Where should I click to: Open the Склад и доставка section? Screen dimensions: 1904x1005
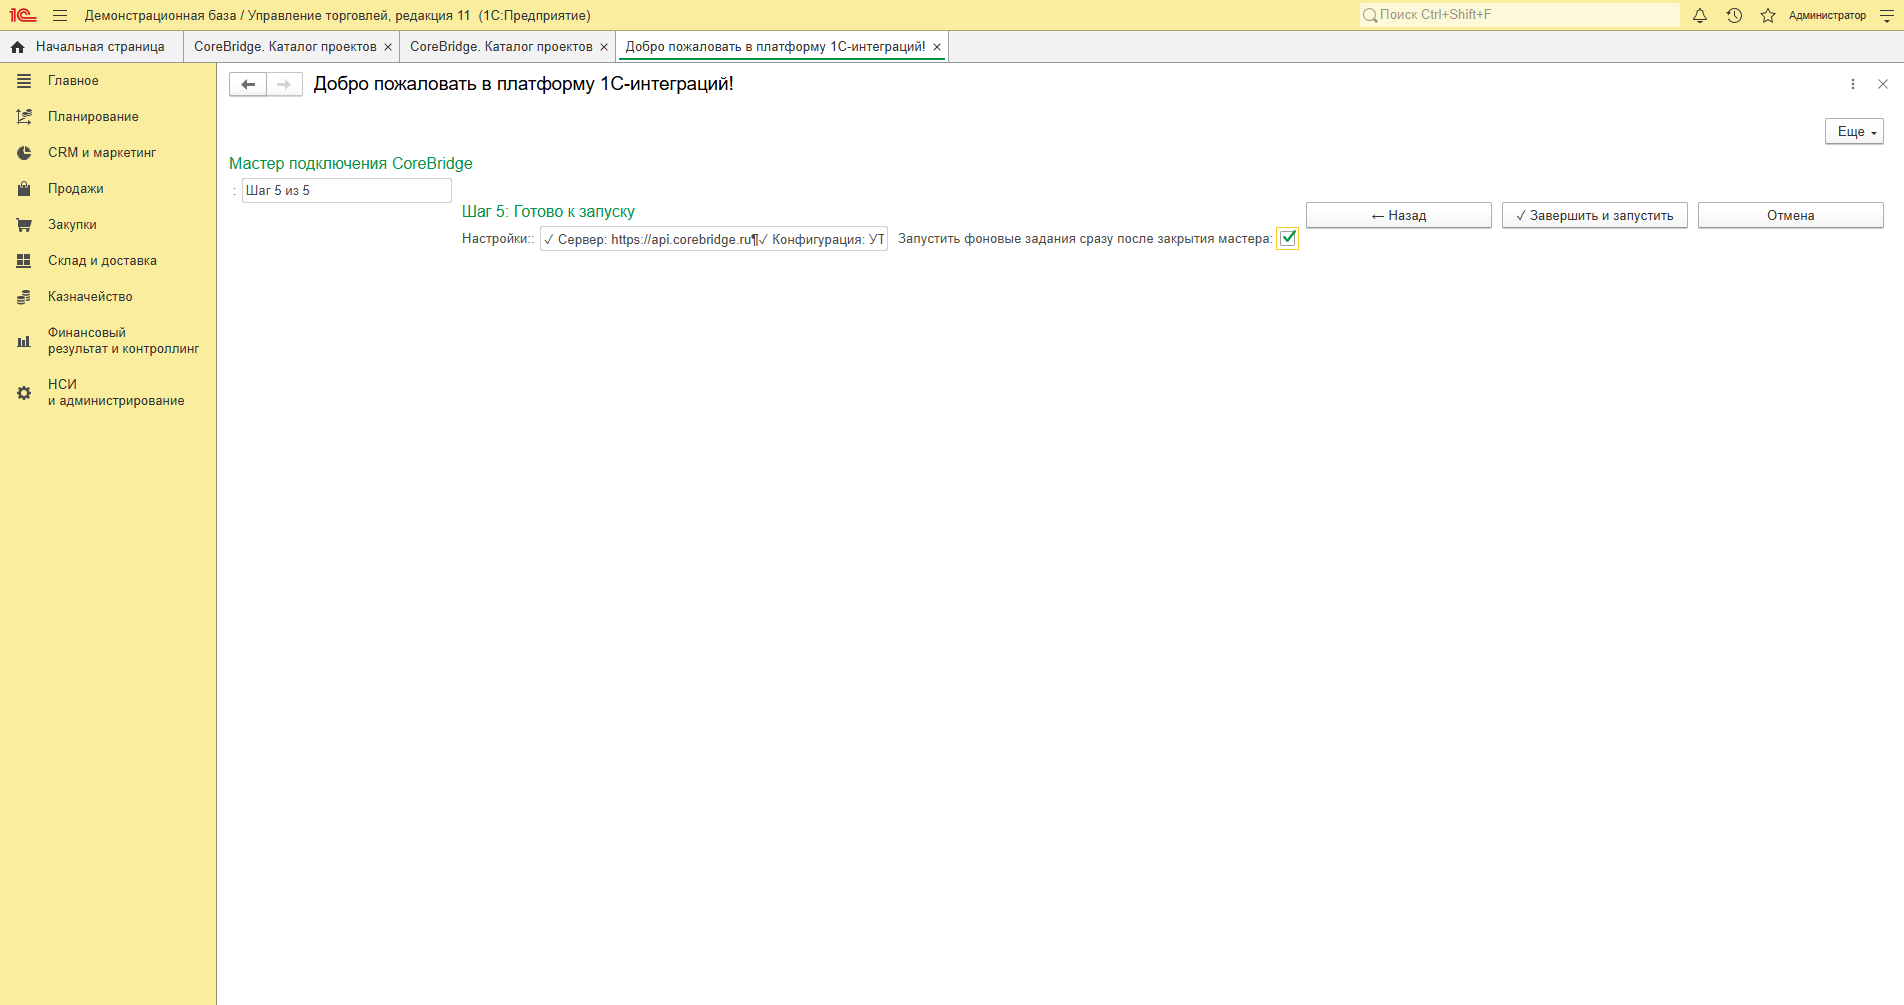[108, 261]
